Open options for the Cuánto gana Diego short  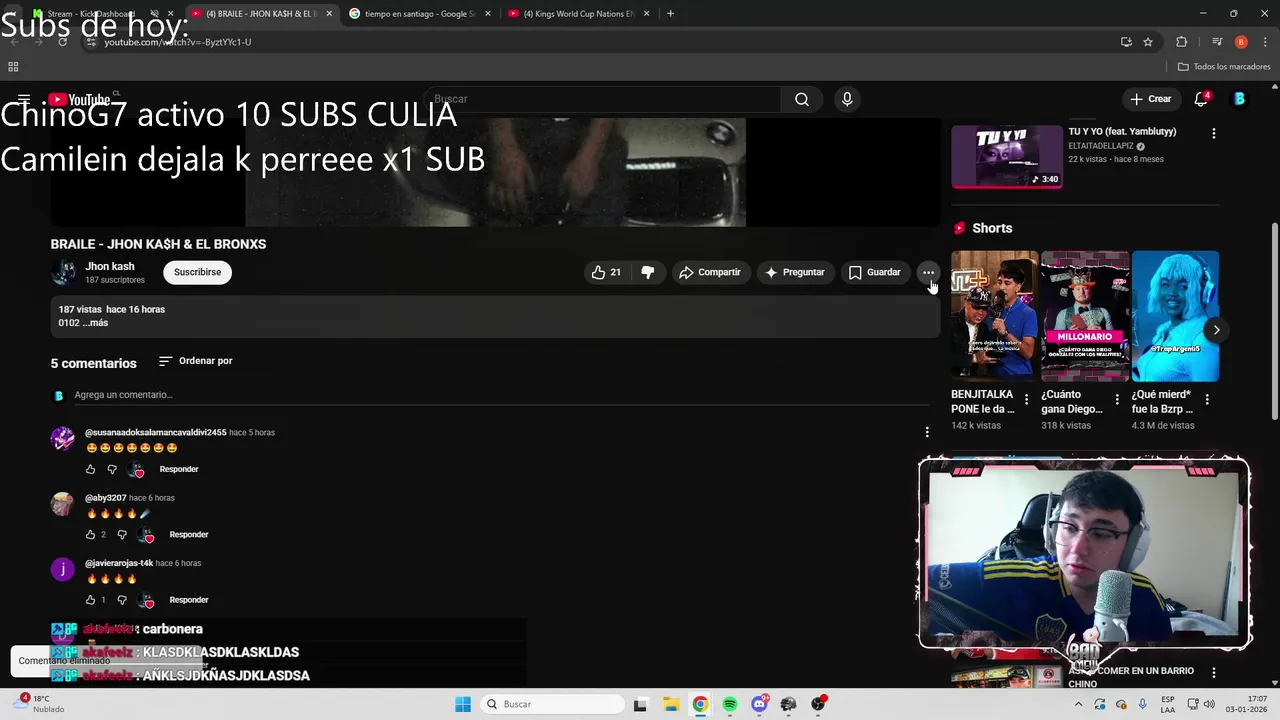[x=1117, y=399]
